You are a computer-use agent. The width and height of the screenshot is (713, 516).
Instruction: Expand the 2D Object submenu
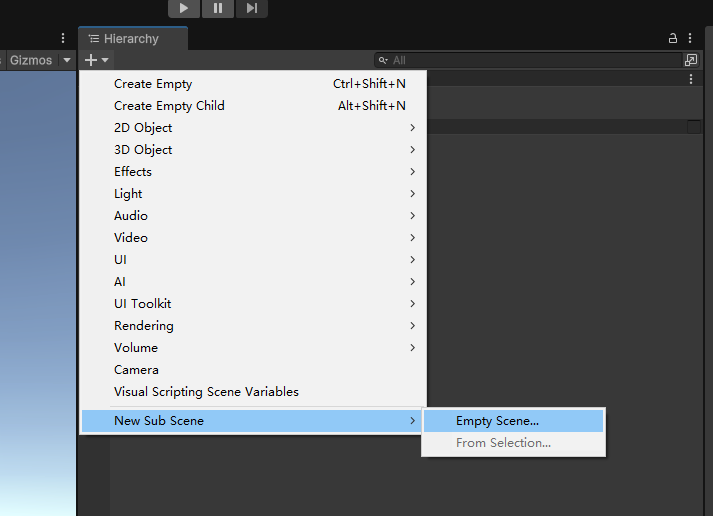[x=254, y=128]
